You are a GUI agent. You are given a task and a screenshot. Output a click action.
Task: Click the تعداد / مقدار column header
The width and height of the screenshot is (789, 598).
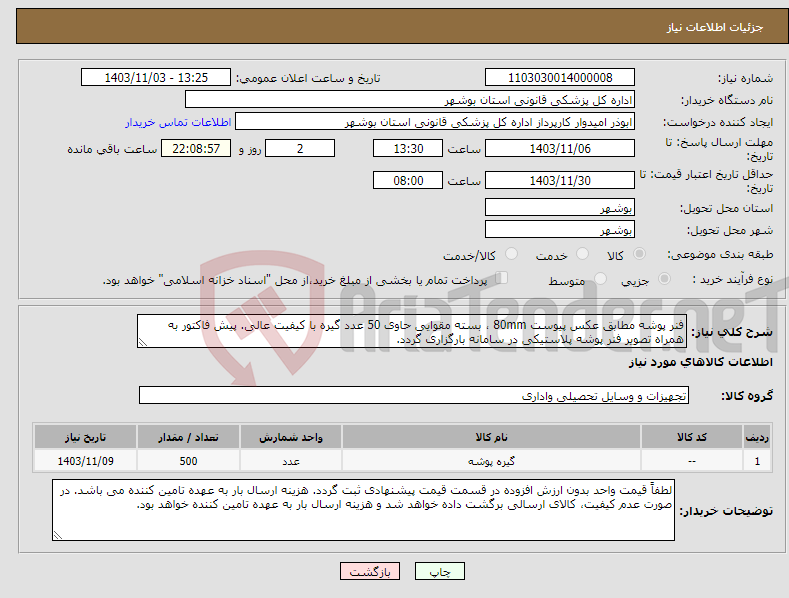[x=188, y=437]
